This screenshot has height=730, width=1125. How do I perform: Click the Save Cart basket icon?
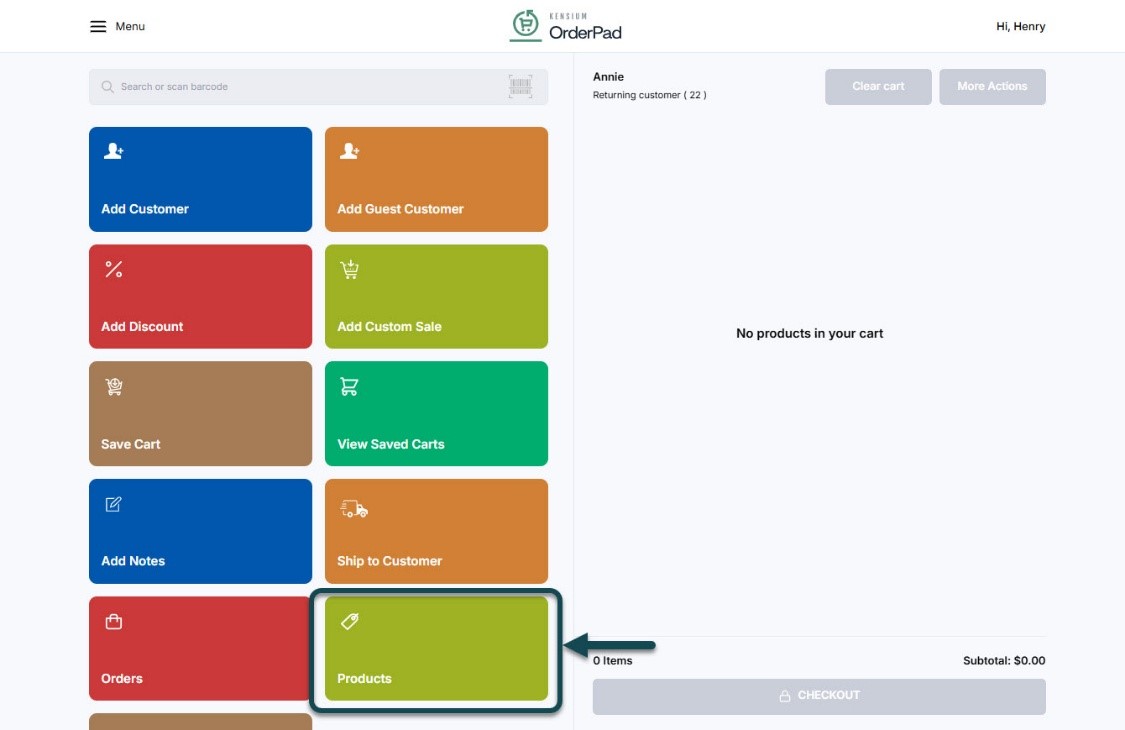[x=114, y=386]
